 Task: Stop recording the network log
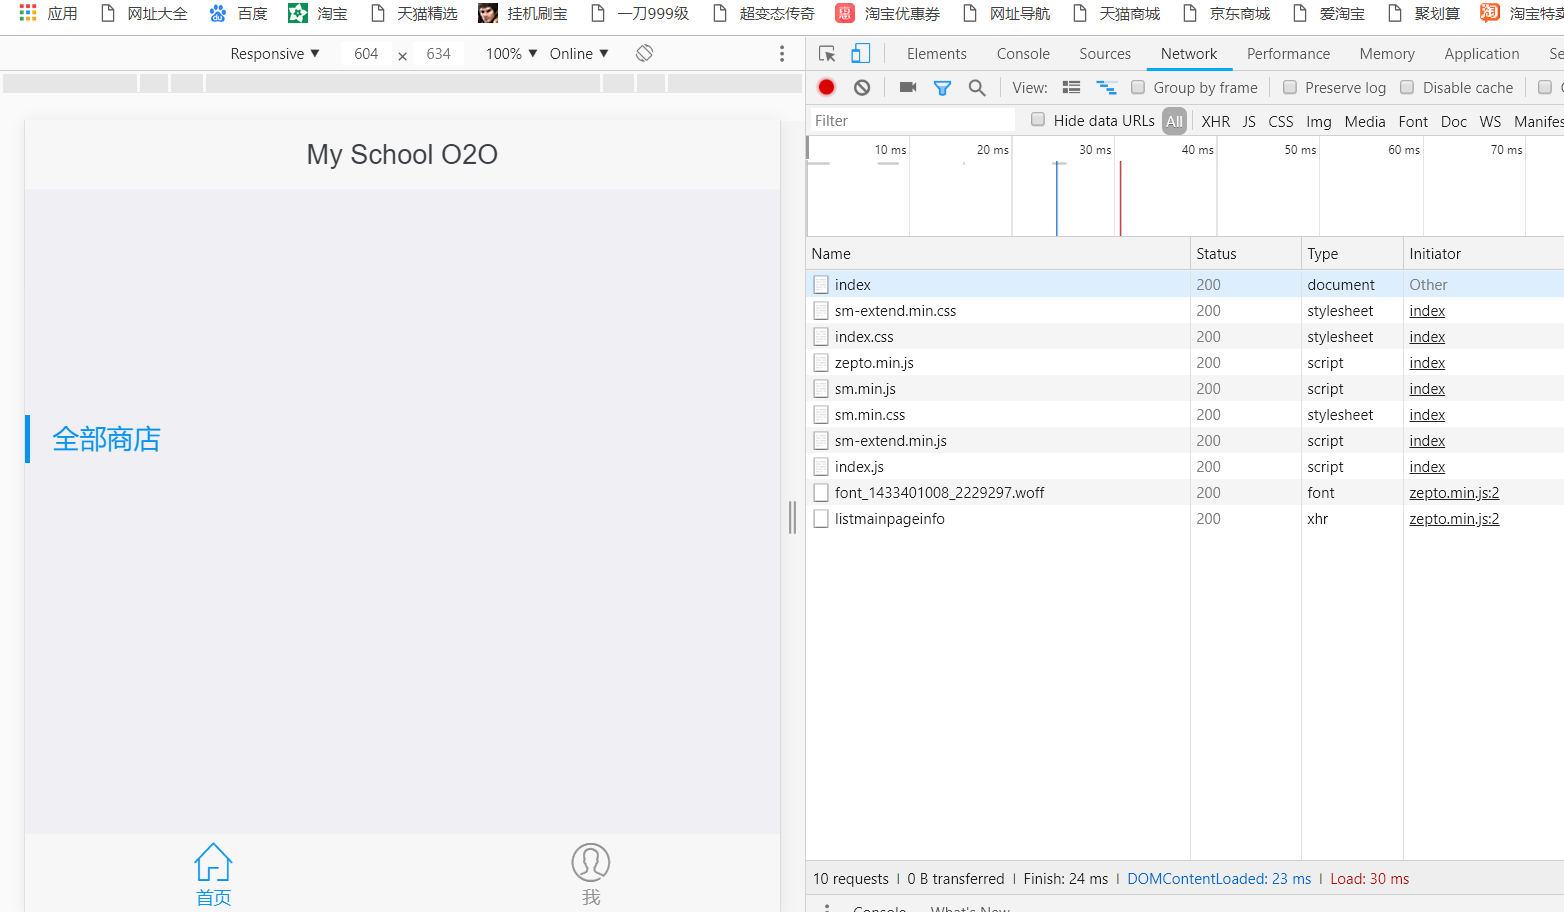point(826,87)
